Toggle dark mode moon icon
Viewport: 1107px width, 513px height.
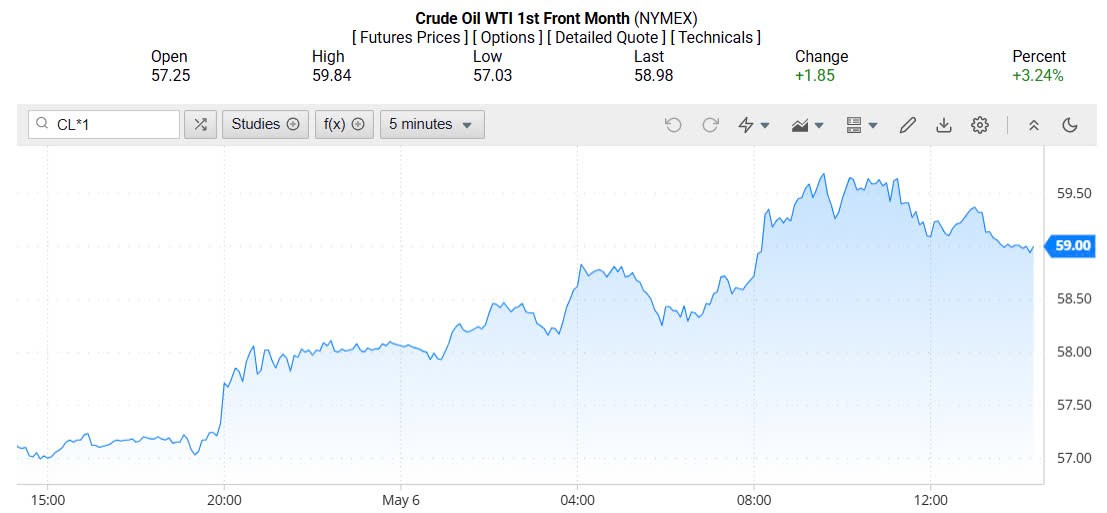(x=1070, y=125)
